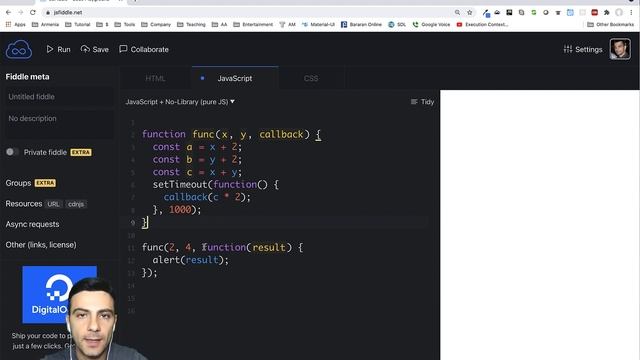Screen dimensions: 640x360
Task: Open the Entertainment bookmarks folder
Action: pyautogui.click(x=253, y=24)
